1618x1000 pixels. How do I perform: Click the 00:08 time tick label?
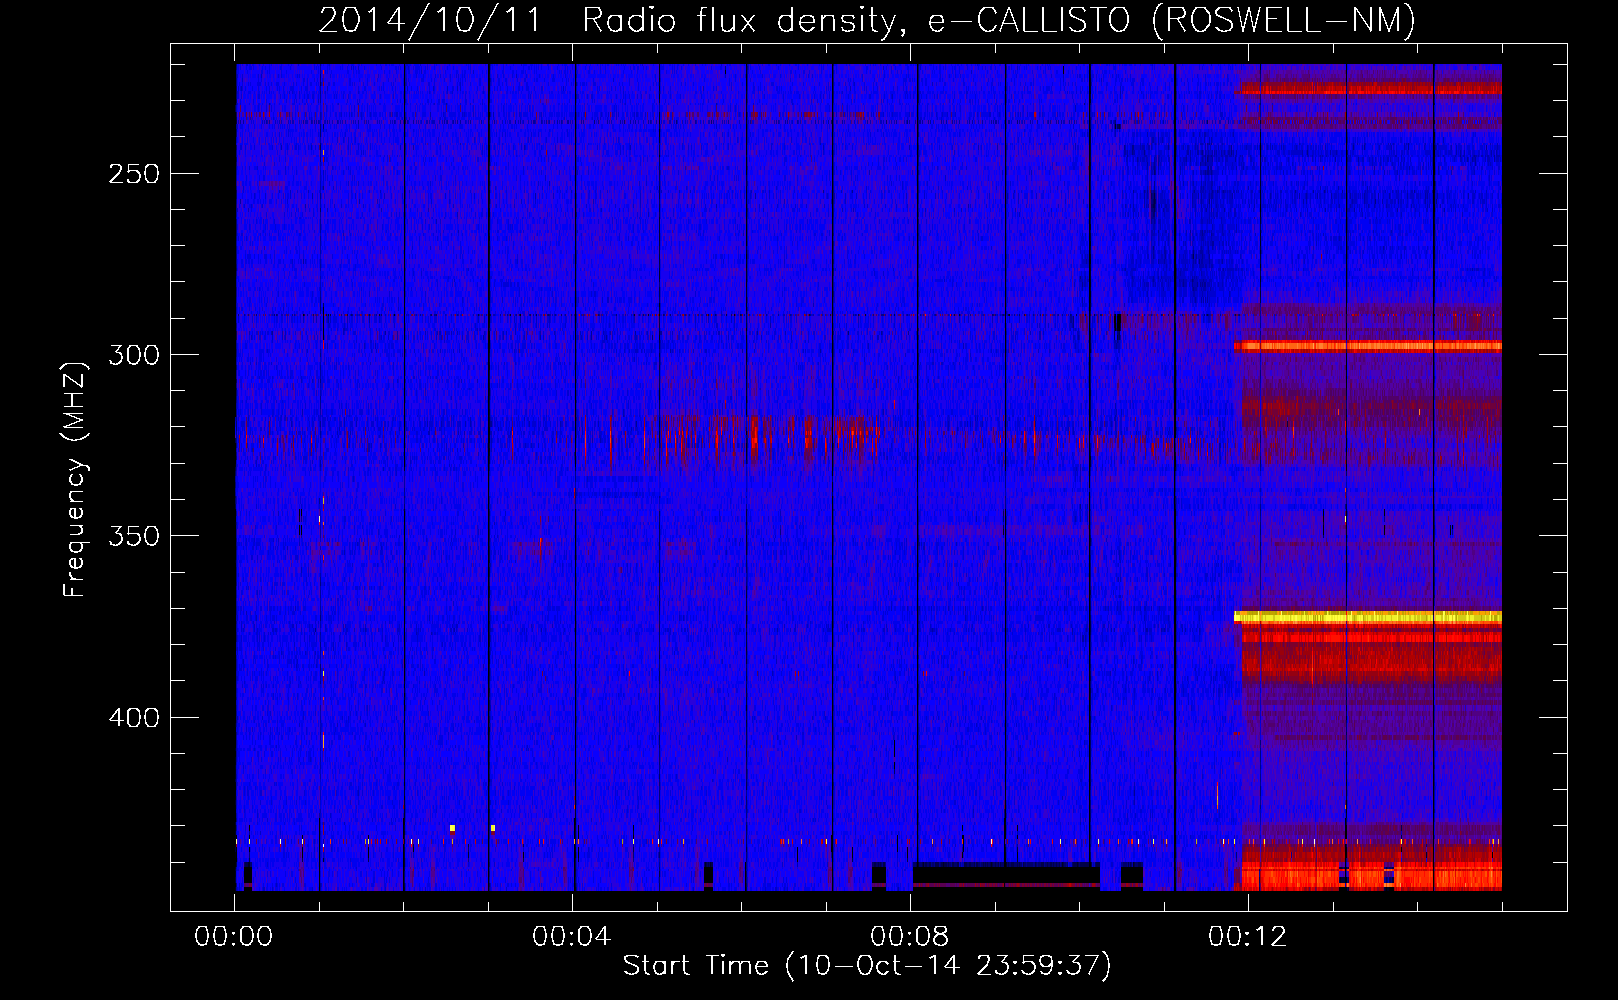pyautogui.click(x=910, y=937)
